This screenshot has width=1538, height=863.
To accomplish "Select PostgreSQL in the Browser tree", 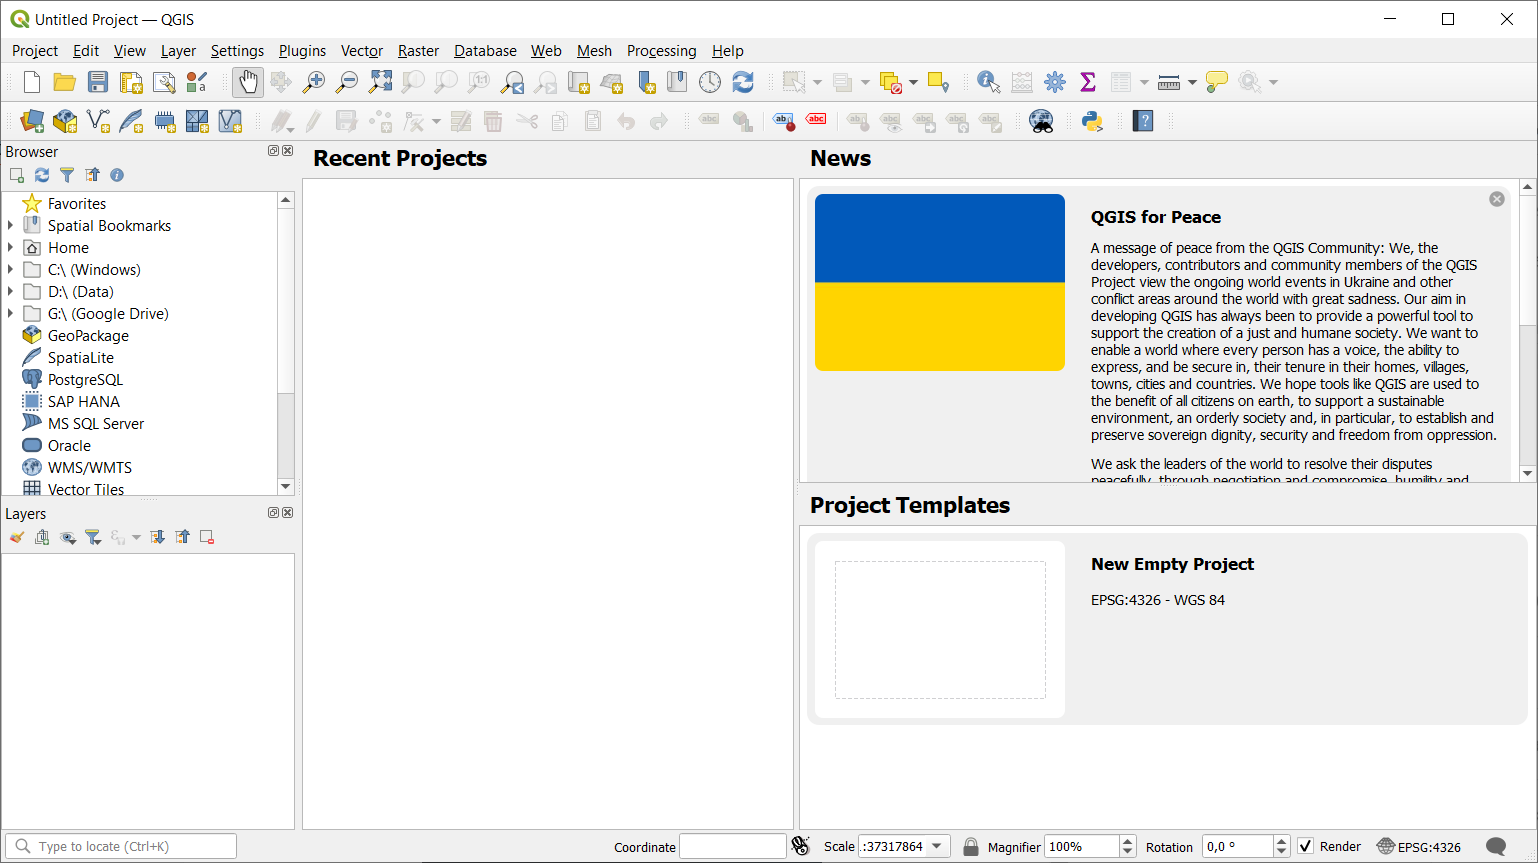I will click(x=85, y=380).
